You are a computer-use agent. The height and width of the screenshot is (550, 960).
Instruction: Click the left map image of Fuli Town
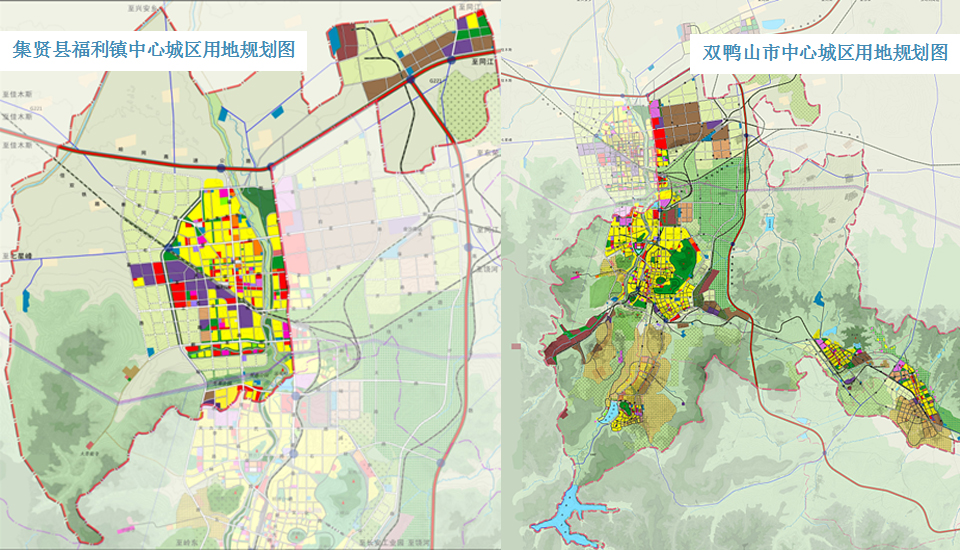[x=250, y=300]
